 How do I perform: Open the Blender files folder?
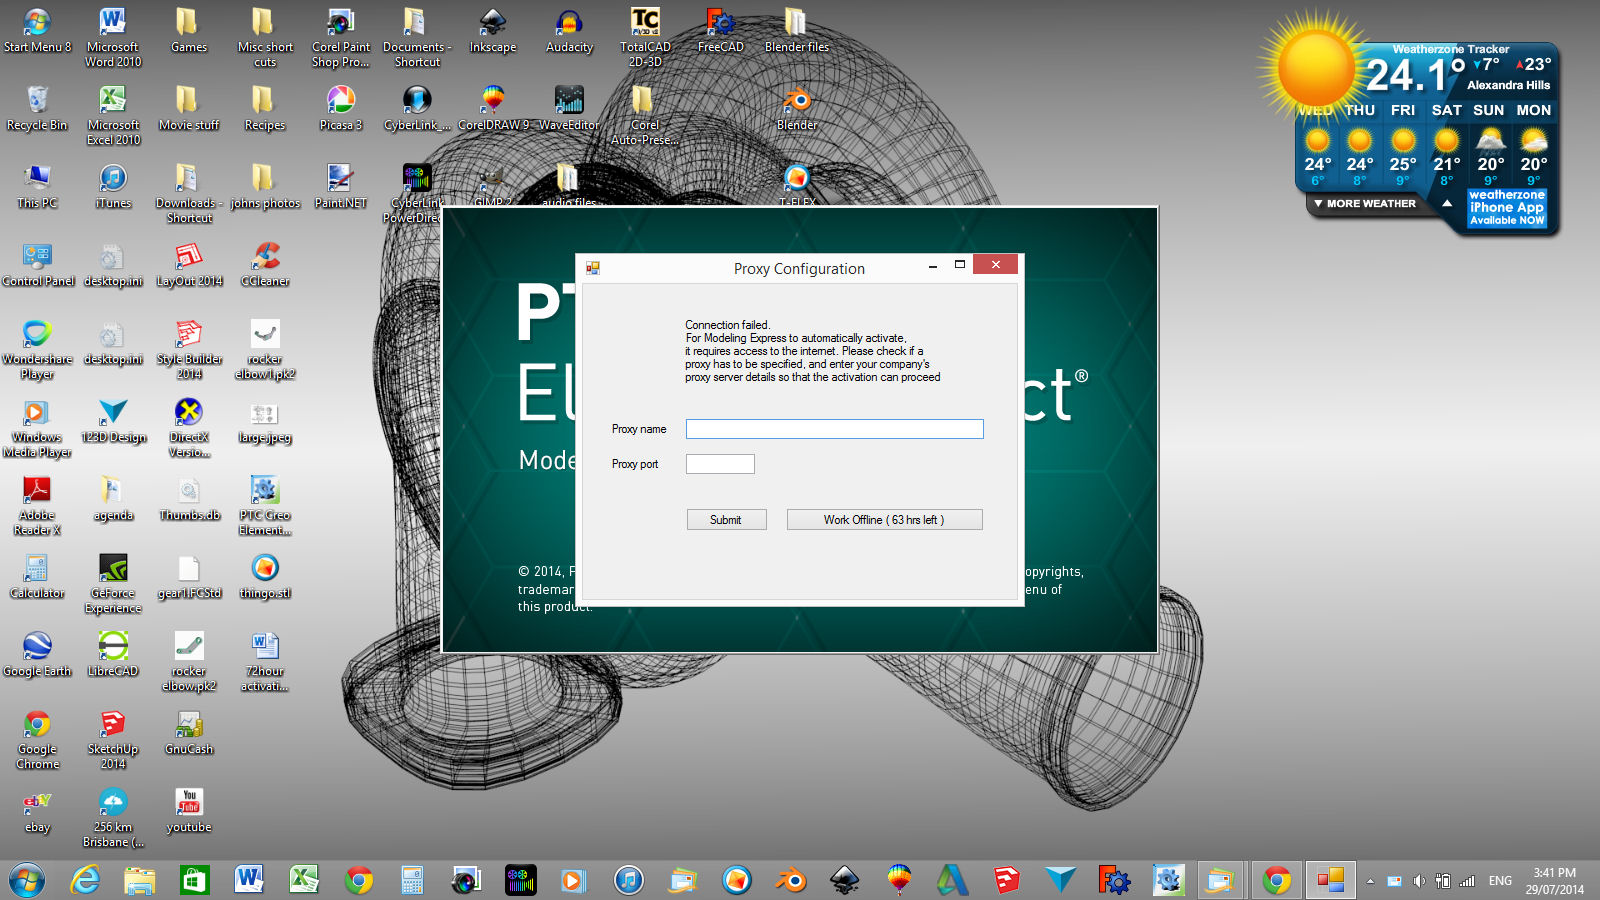point(797,30)
